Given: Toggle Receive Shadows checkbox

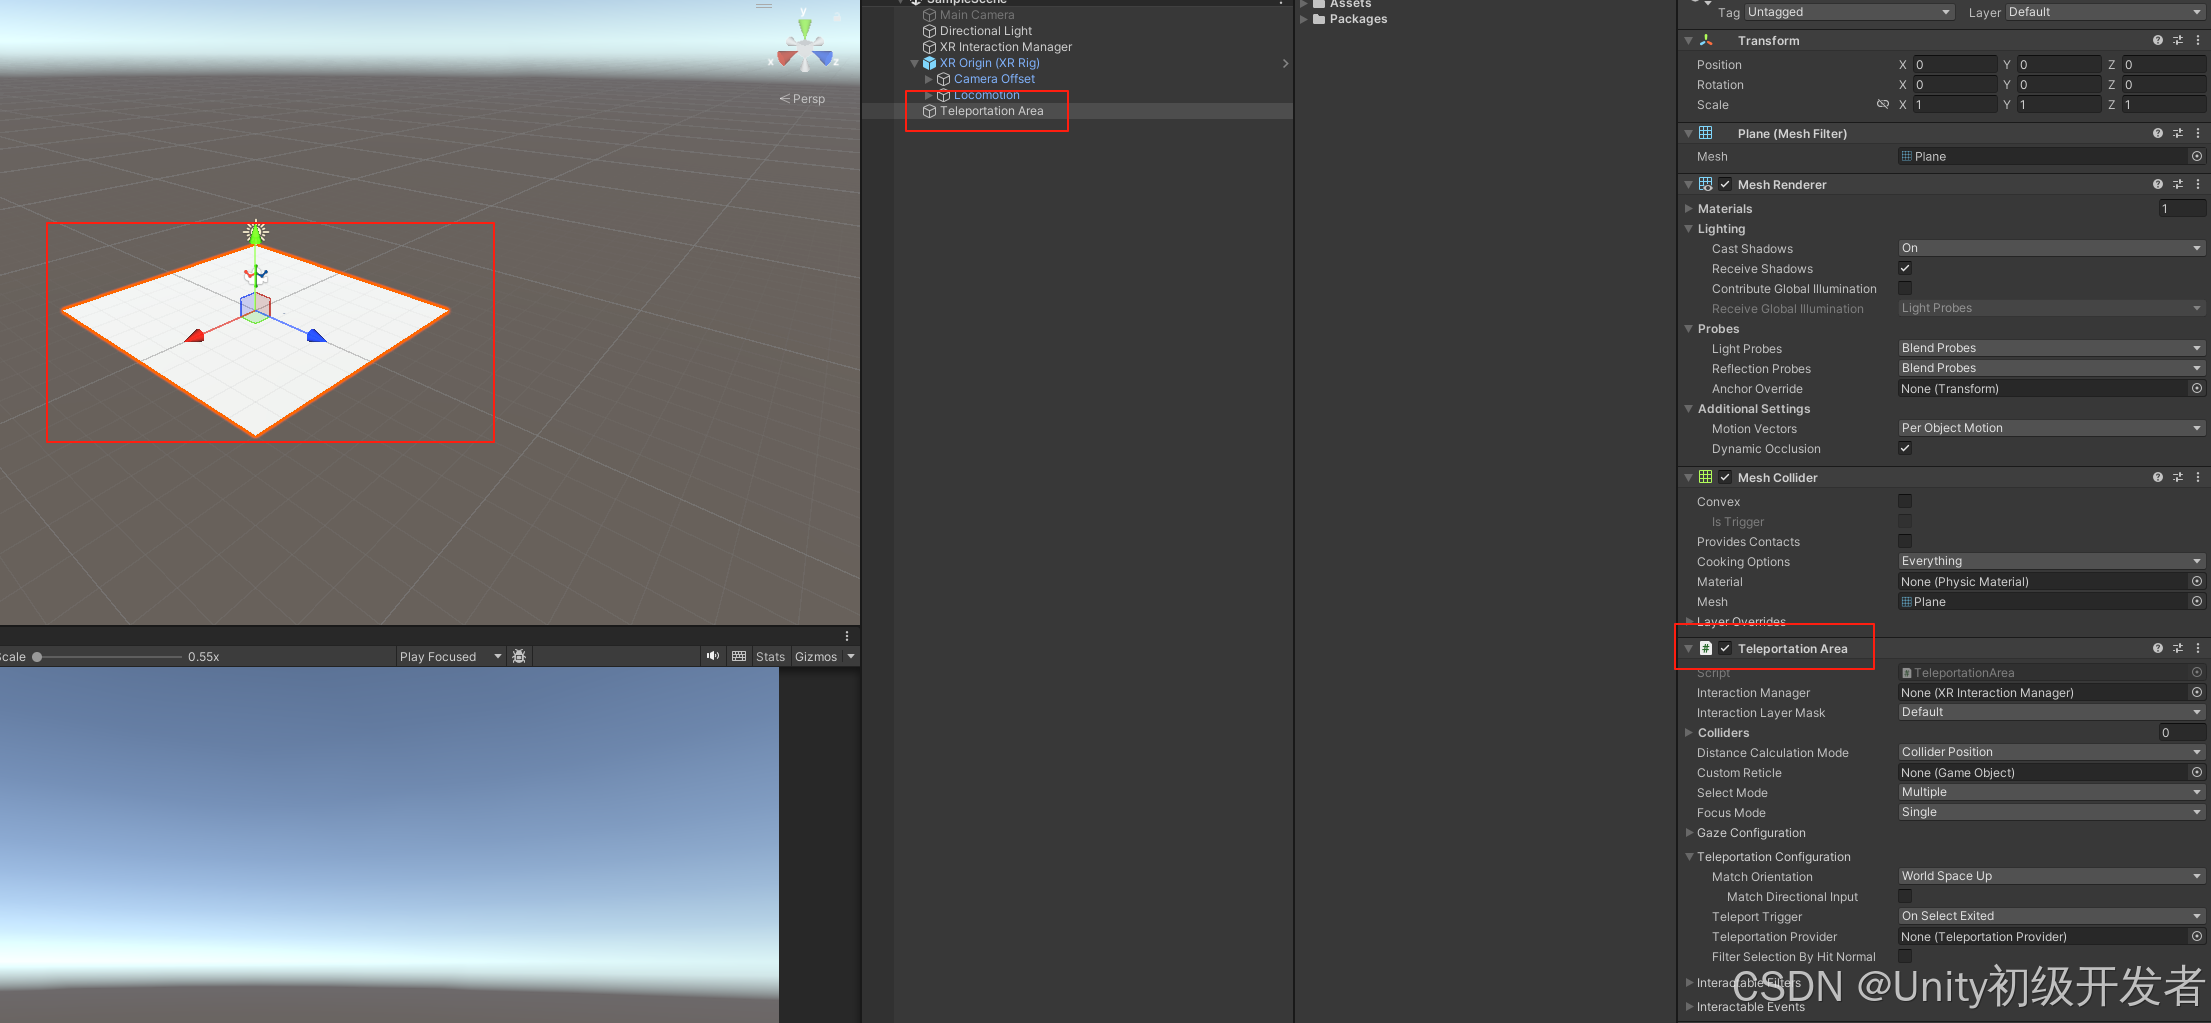Looking at the screenshot, I should tap(1905, 268).
